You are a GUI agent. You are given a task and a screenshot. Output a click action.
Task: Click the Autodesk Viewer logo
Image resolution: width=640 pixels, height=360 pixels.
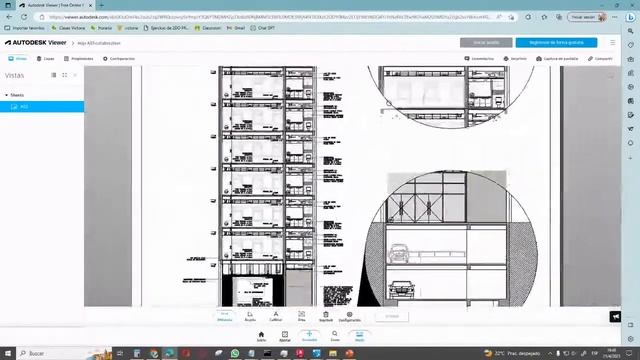[36, 42]
